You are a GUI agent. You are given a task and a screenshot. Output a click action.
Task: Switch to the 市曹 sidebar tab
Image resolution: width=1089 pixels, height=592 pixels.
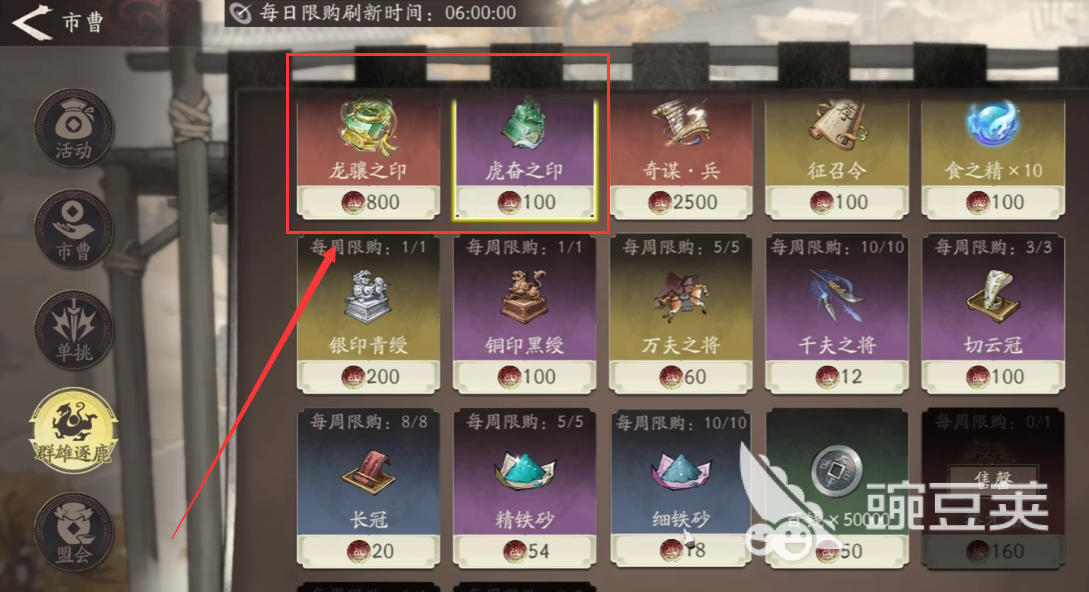tap(73, 229)
